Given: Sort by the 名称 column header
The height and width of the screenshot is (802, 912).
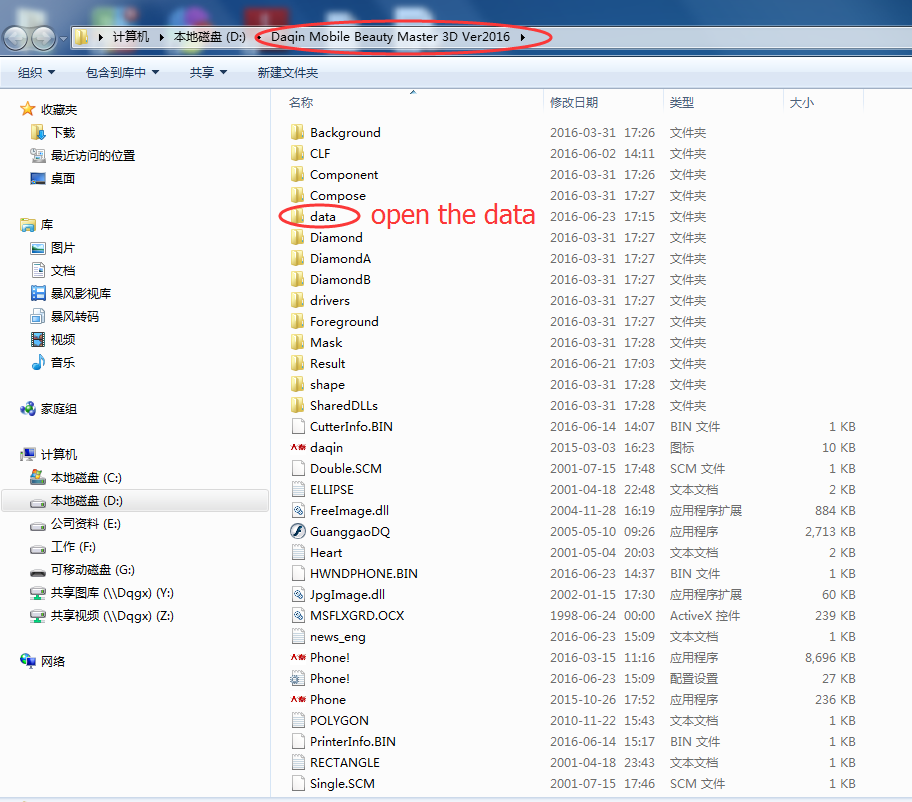Looking at the screenshot, I should (301, 102).
